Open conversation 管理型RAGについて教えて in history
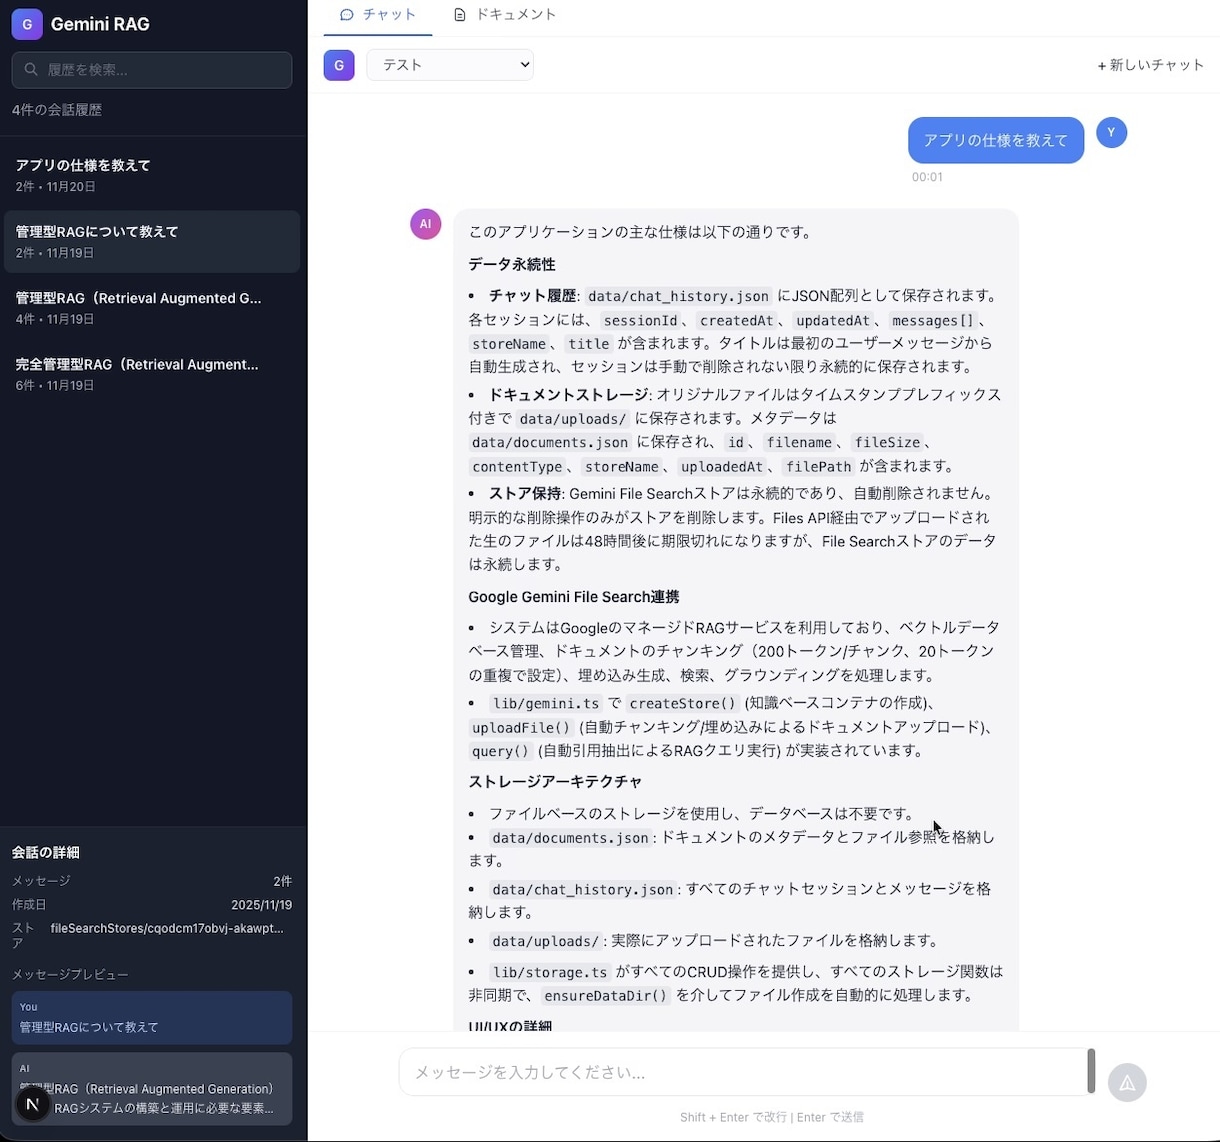Screen dimensions: 1220x1142 tap(152, 241)
